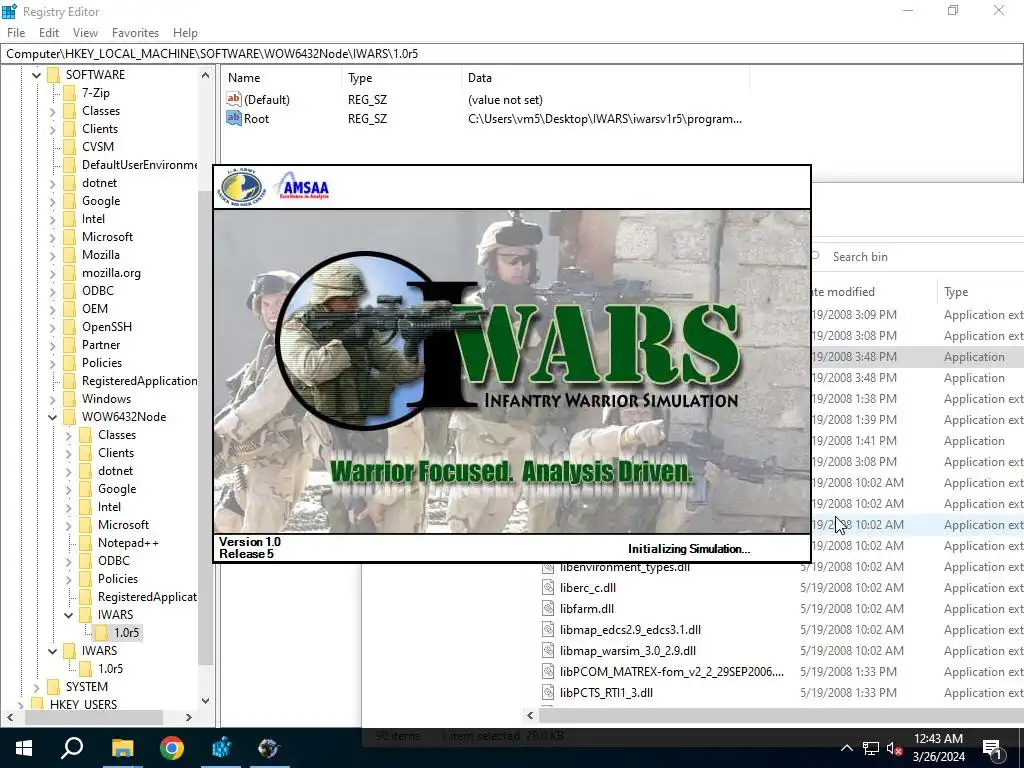Screen dimensions: 1024x768
Task: Select the Partner key folder icon
Action: (x=69, y=345)
